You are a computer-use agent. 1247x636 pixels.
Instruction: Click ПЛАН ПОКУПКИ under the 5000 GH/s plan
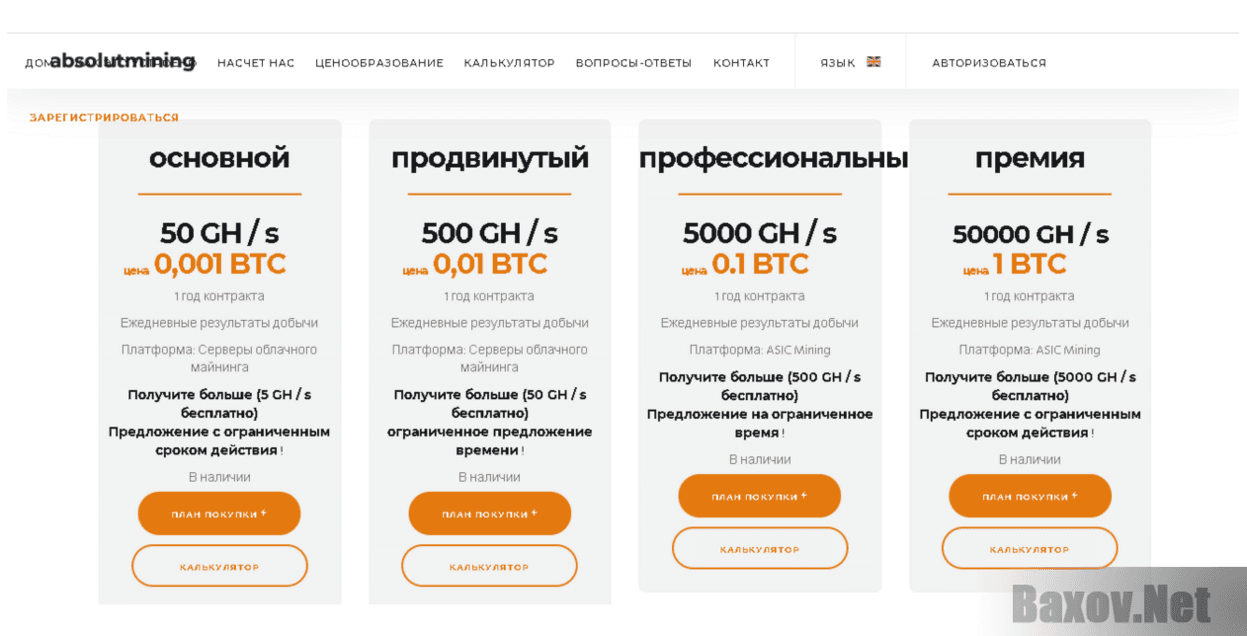tap(759, 496)
